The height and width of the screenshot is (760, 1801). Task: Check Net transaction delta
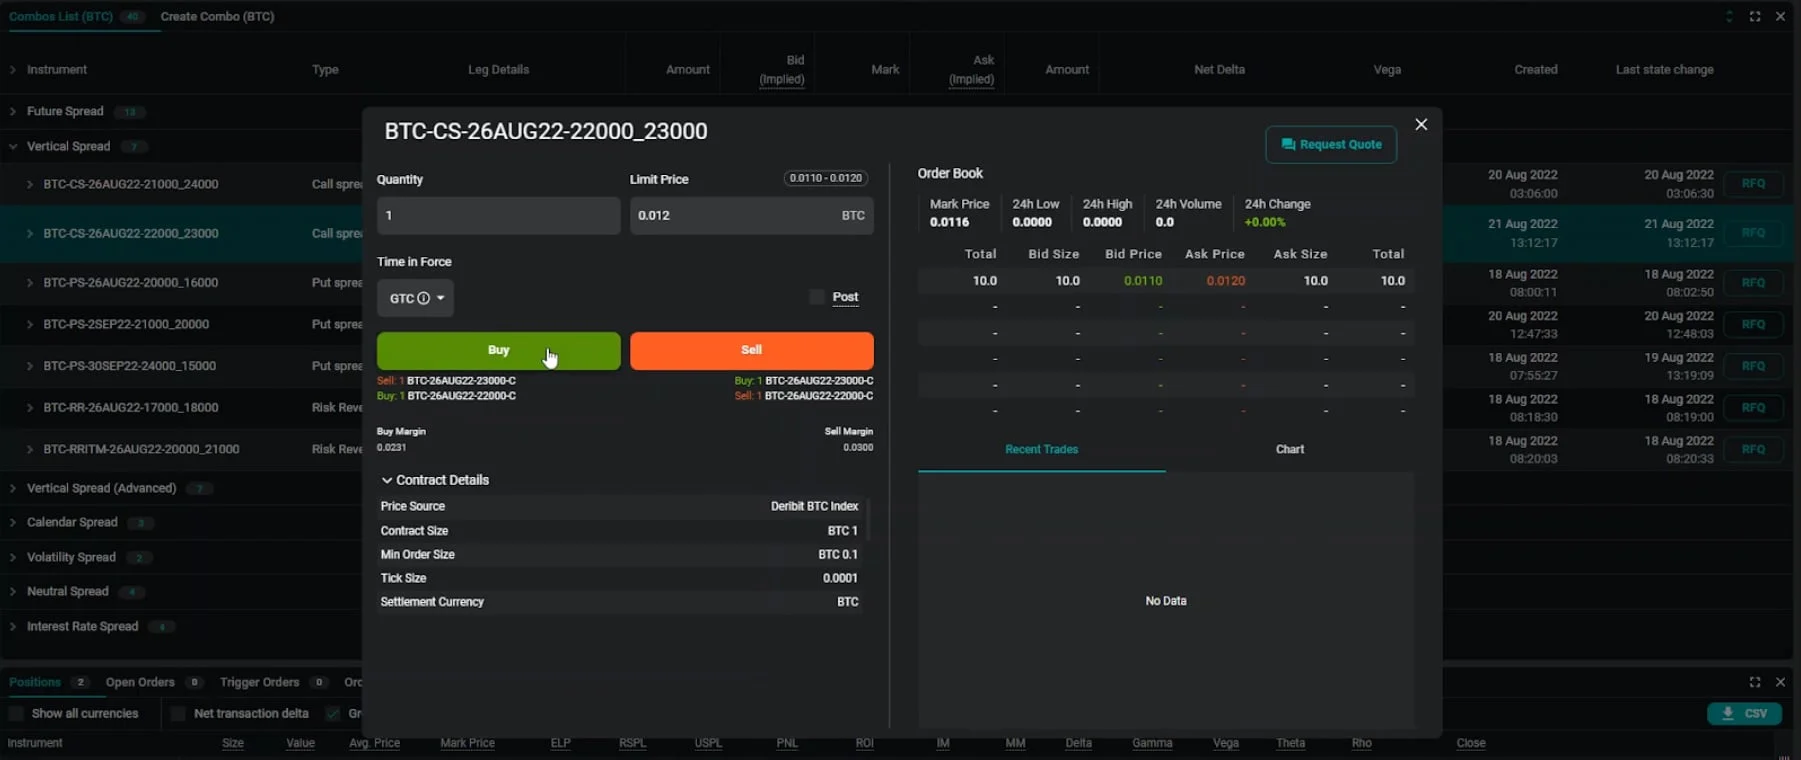click(178, 713)
